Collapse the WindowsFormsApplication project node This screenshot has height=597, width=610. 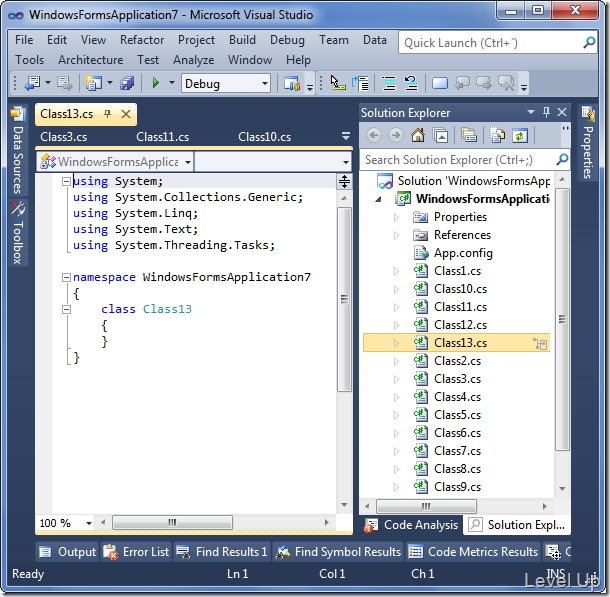pos(378,200)
